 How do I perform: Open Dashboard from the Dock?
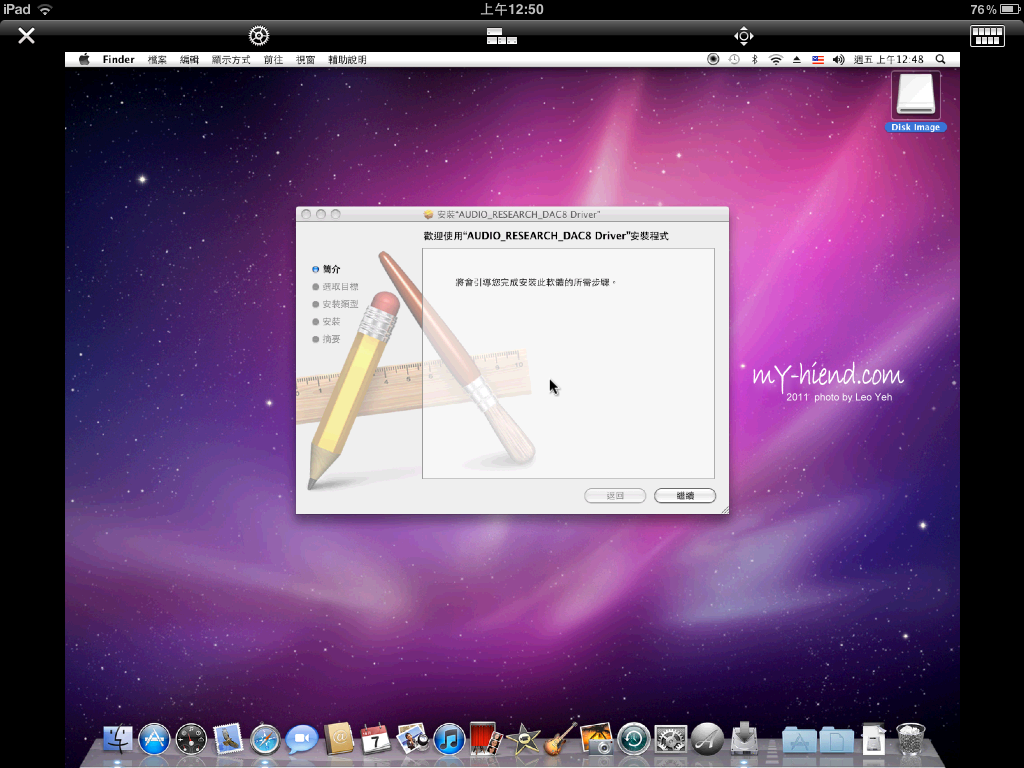tap(191, 740)
